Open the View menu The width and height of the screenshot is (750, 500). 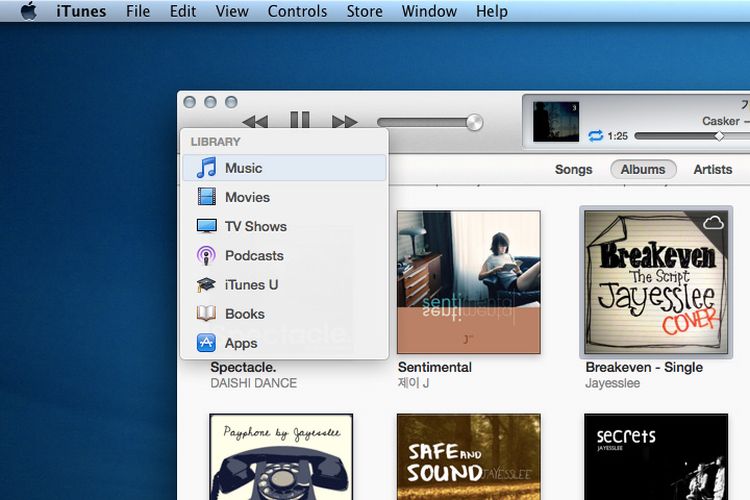pos(232,11)
